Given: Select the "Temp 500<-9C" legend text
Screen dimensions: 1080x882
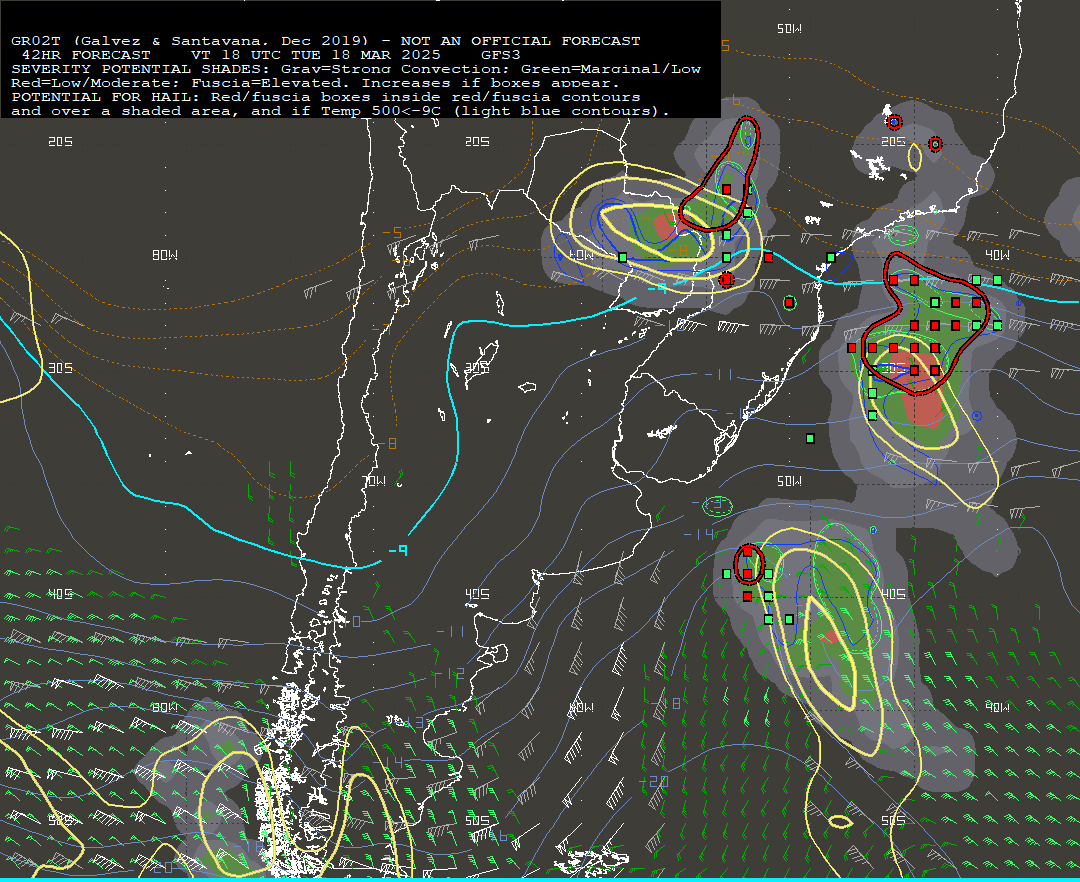Looking at the screenshot, I should pyautogui.click(x=380, y=111).
